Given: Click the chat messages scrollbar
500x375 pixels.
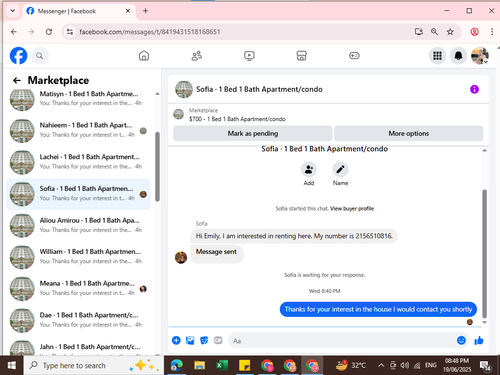Looking at the screenshot, I should coord(484,253).
